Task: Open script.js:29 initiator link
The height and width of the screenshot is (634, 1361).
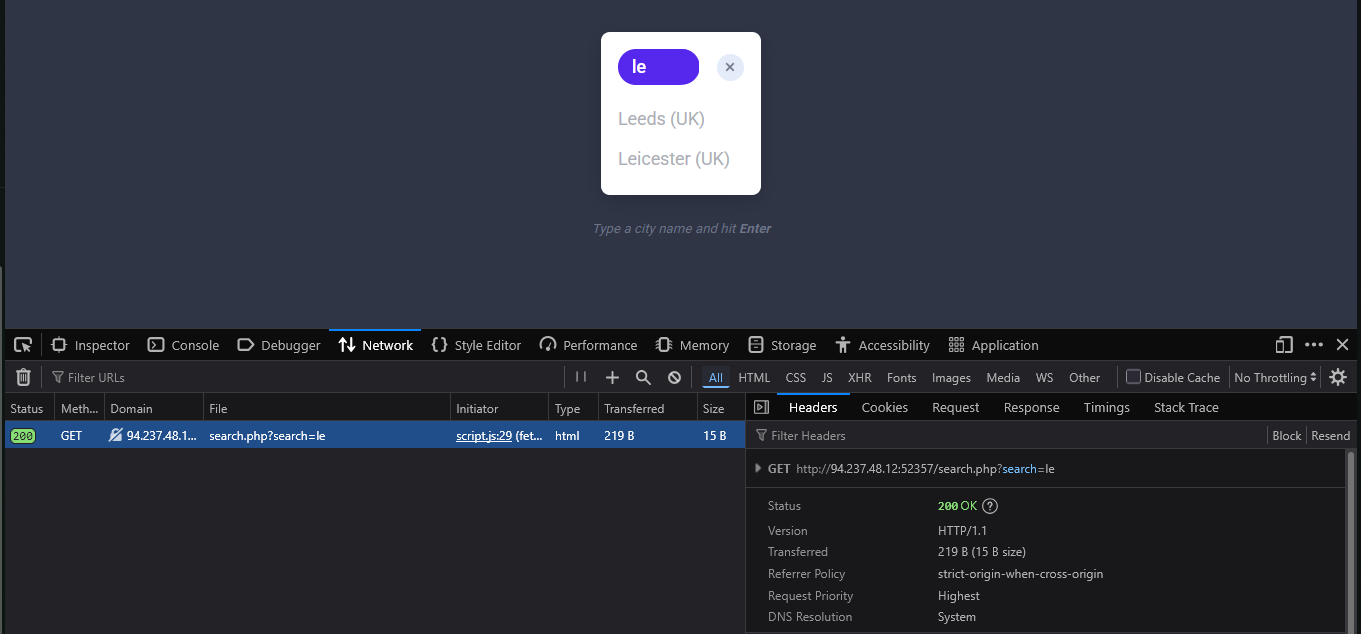Action: click(x=484, y=435)
